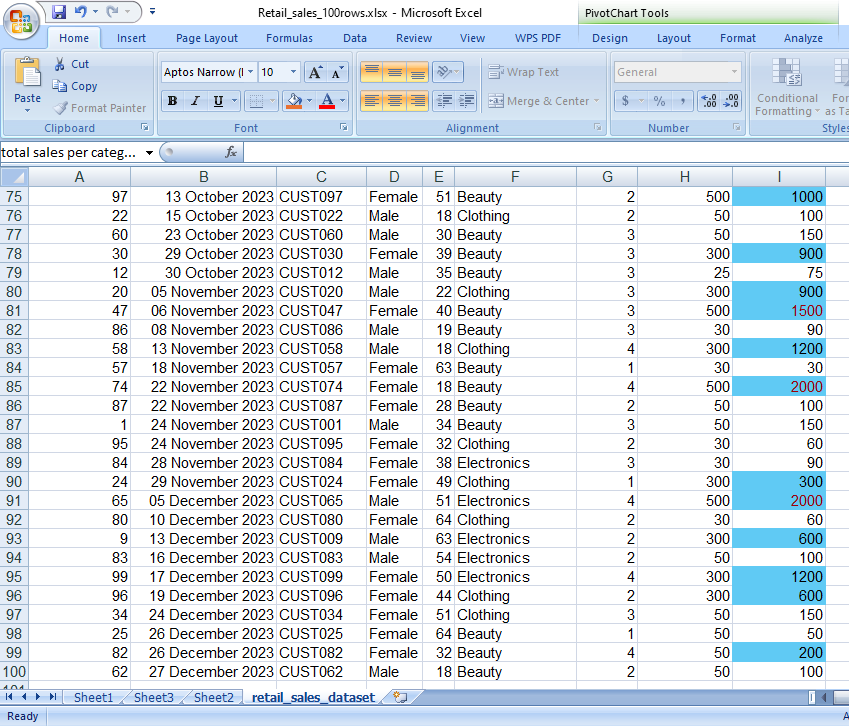Expand the font color palette arrow

tap(342, 101)
